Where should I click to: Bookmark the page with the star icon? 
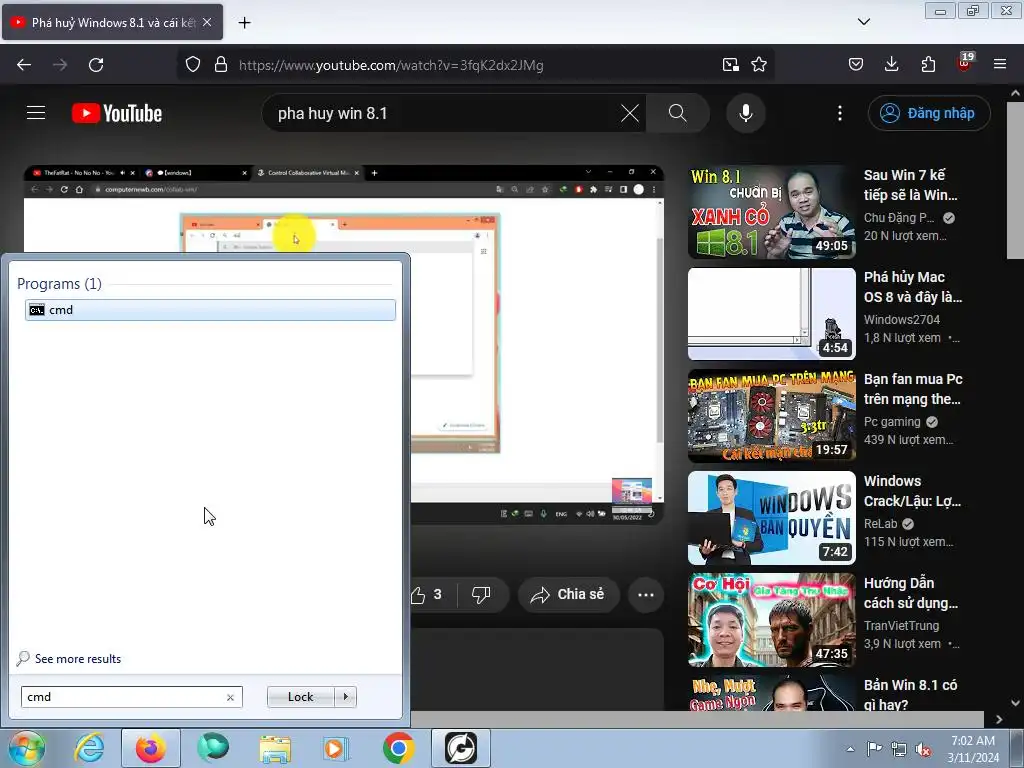tap(759, 65)
